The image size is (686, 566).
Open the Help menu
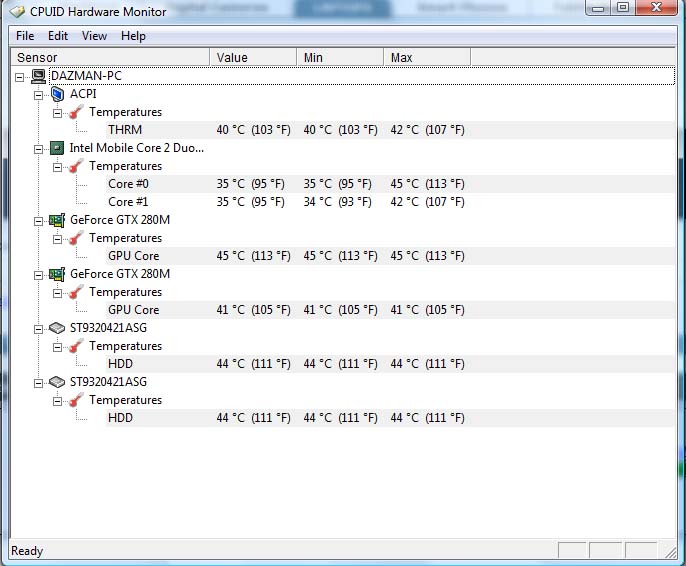(133, 36)
